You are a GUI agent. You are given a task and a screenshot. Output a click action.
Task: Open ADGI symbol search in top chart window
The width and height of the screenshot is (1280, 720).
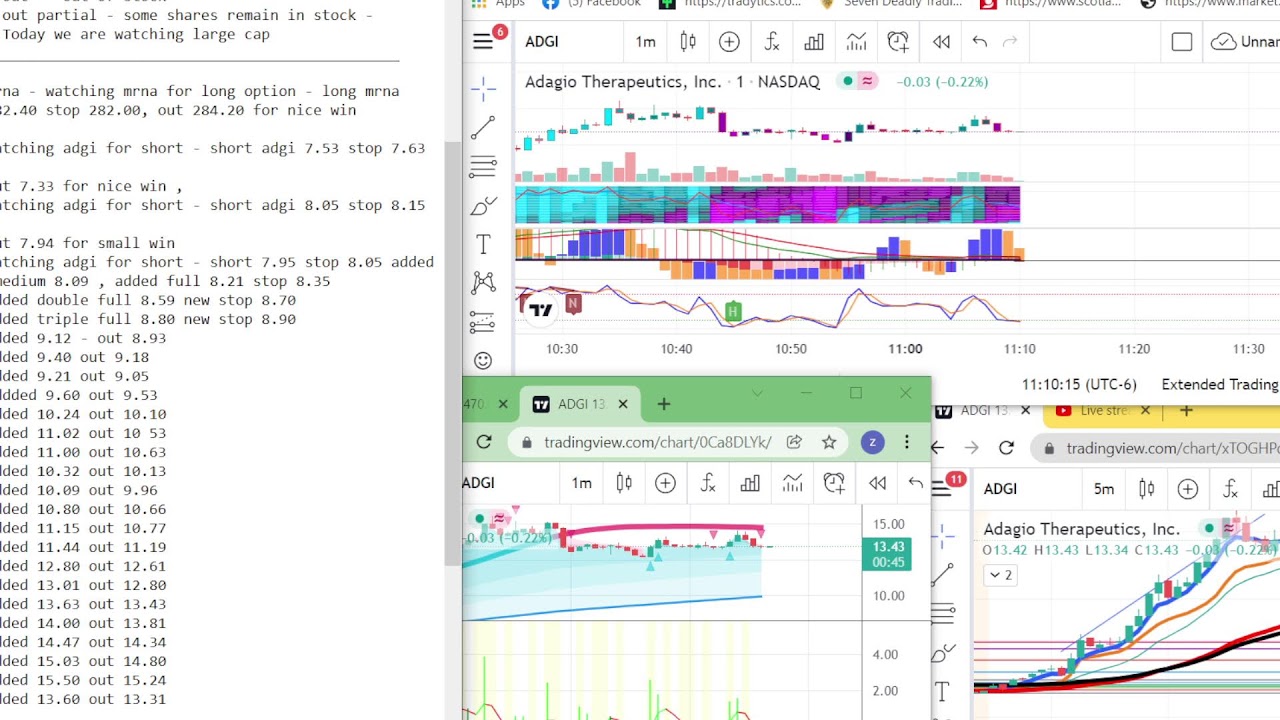[541, 41]
